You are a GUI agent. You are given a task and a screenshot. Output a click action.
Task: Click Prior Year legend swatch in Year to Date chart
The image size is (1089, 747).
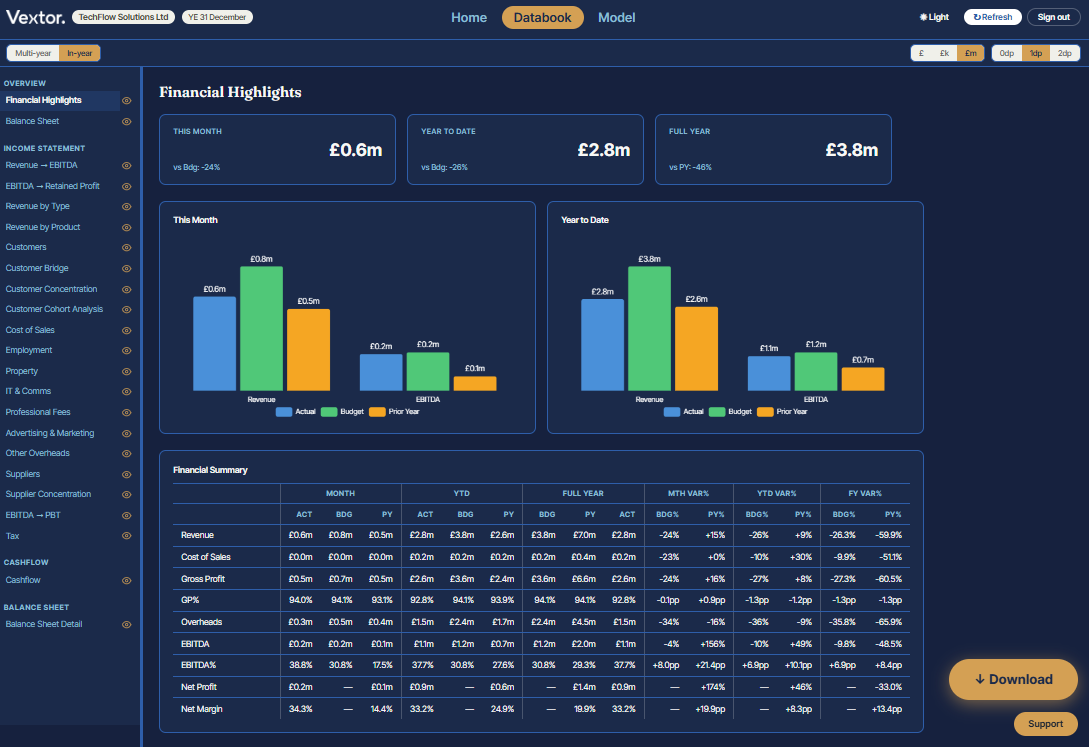(x=765, y=412)
